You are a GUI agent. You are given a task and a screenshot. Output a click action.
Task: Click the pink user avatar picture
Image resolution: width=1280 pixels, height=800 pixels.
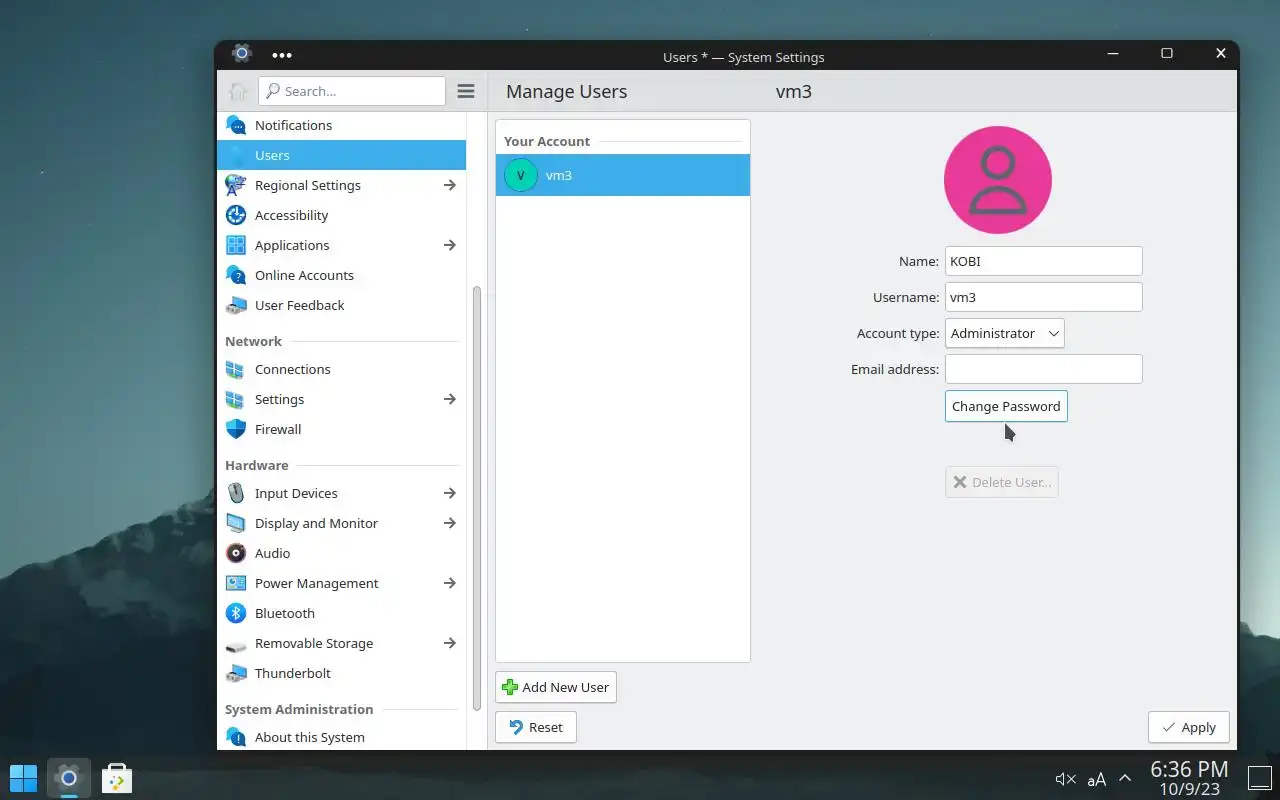tap(998, 180)
